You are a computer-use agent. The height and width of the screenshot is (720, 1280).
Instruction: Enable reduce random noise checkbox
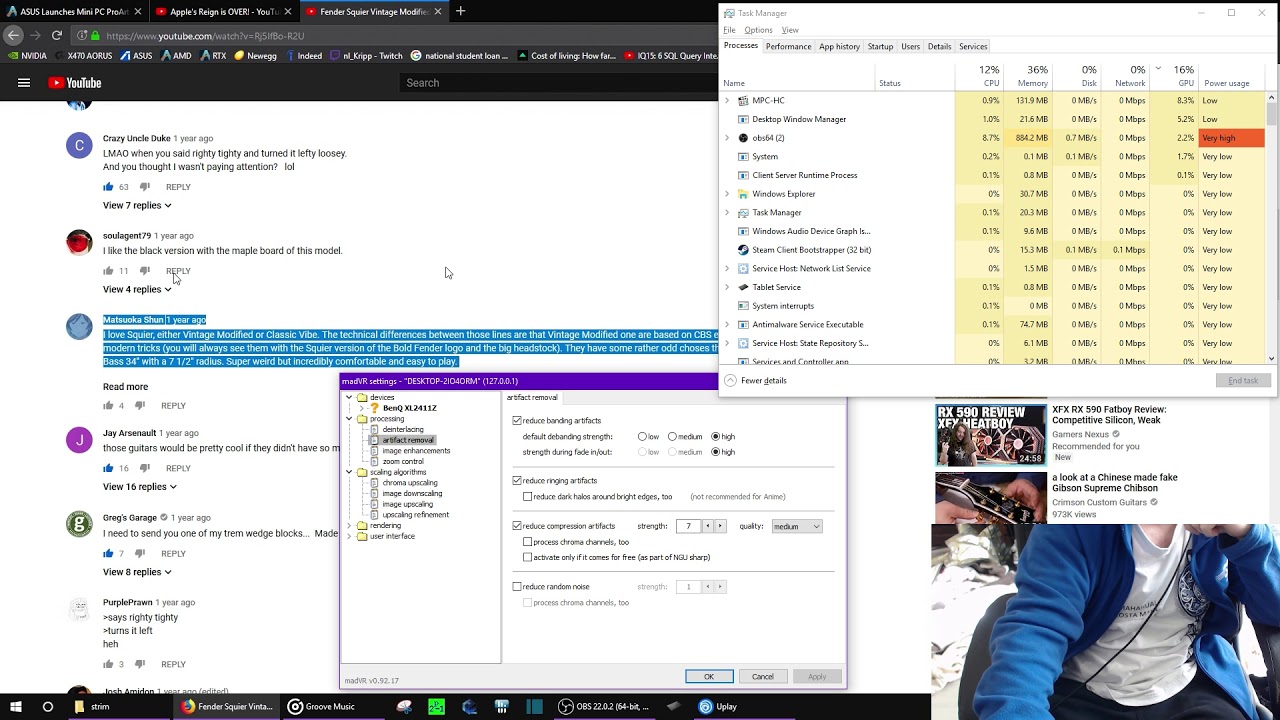point(517,587)
